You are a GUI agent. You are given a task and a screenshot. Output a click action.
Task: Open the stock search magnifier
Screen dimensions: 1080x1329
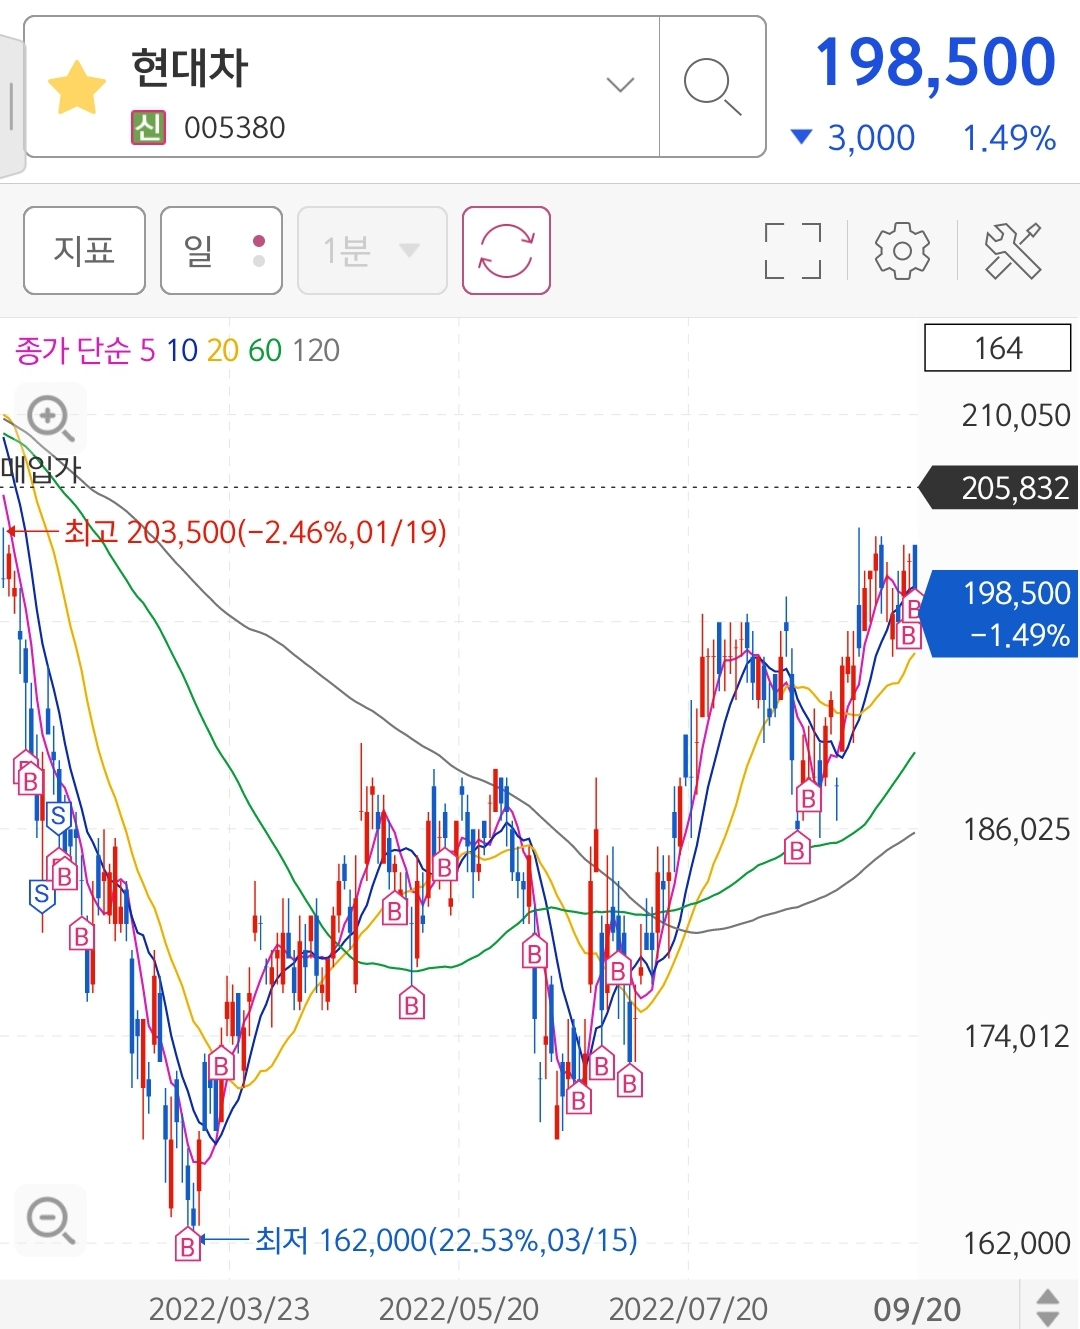[x=712, y=87]
